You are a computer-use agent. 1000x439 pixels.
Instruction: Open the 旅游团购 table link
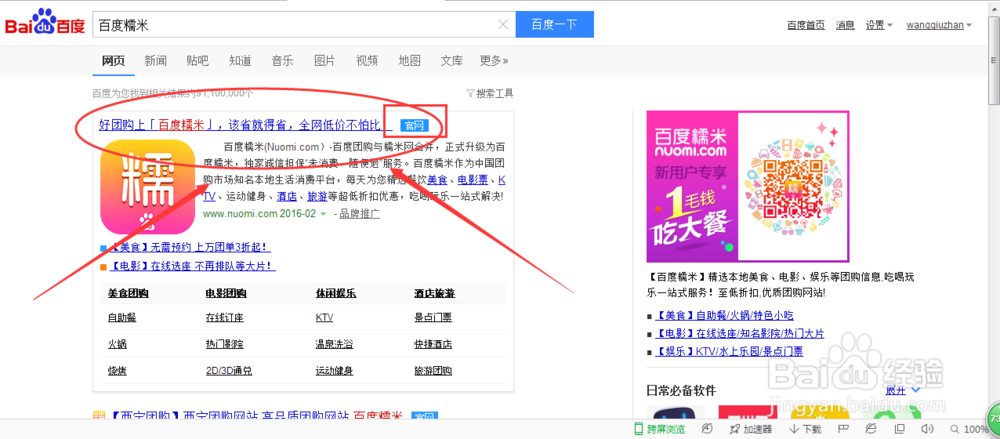coord(433,370)
